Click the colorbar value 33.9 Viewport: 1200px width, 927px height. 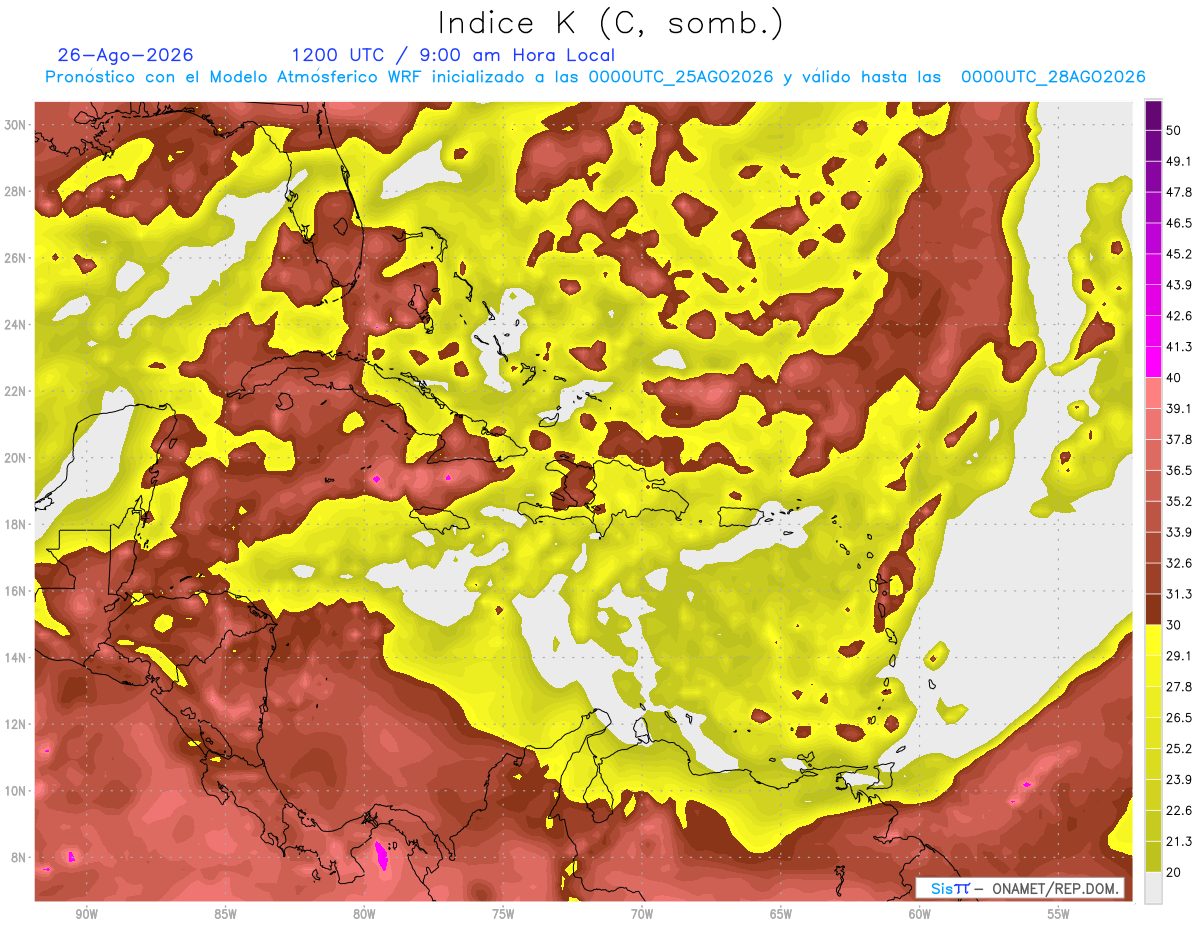click(x=1178, y=532)
